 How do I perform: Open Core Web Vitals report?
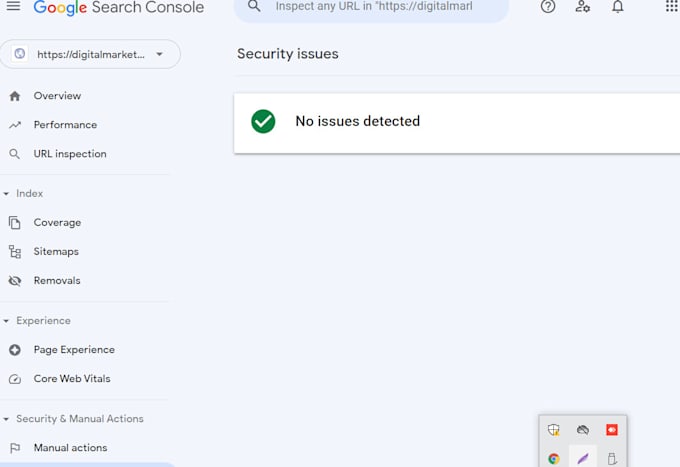(72, 379)
